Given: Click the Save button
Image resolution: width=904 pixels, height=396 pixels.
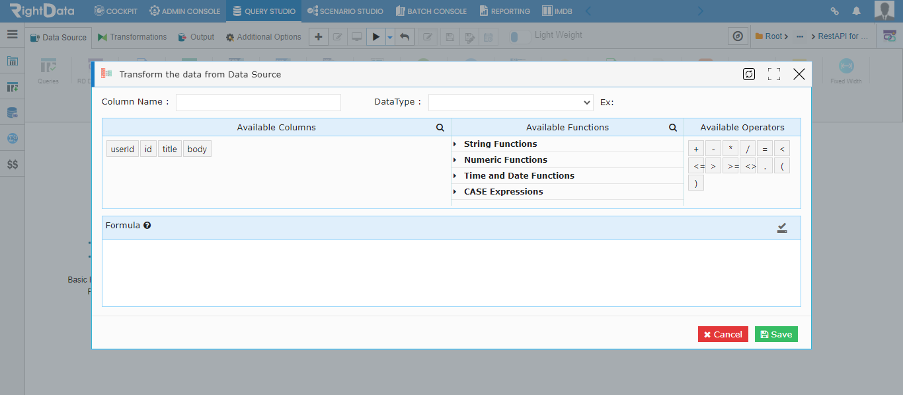Looking at the screenshot, I should click(x=777, y=334).
